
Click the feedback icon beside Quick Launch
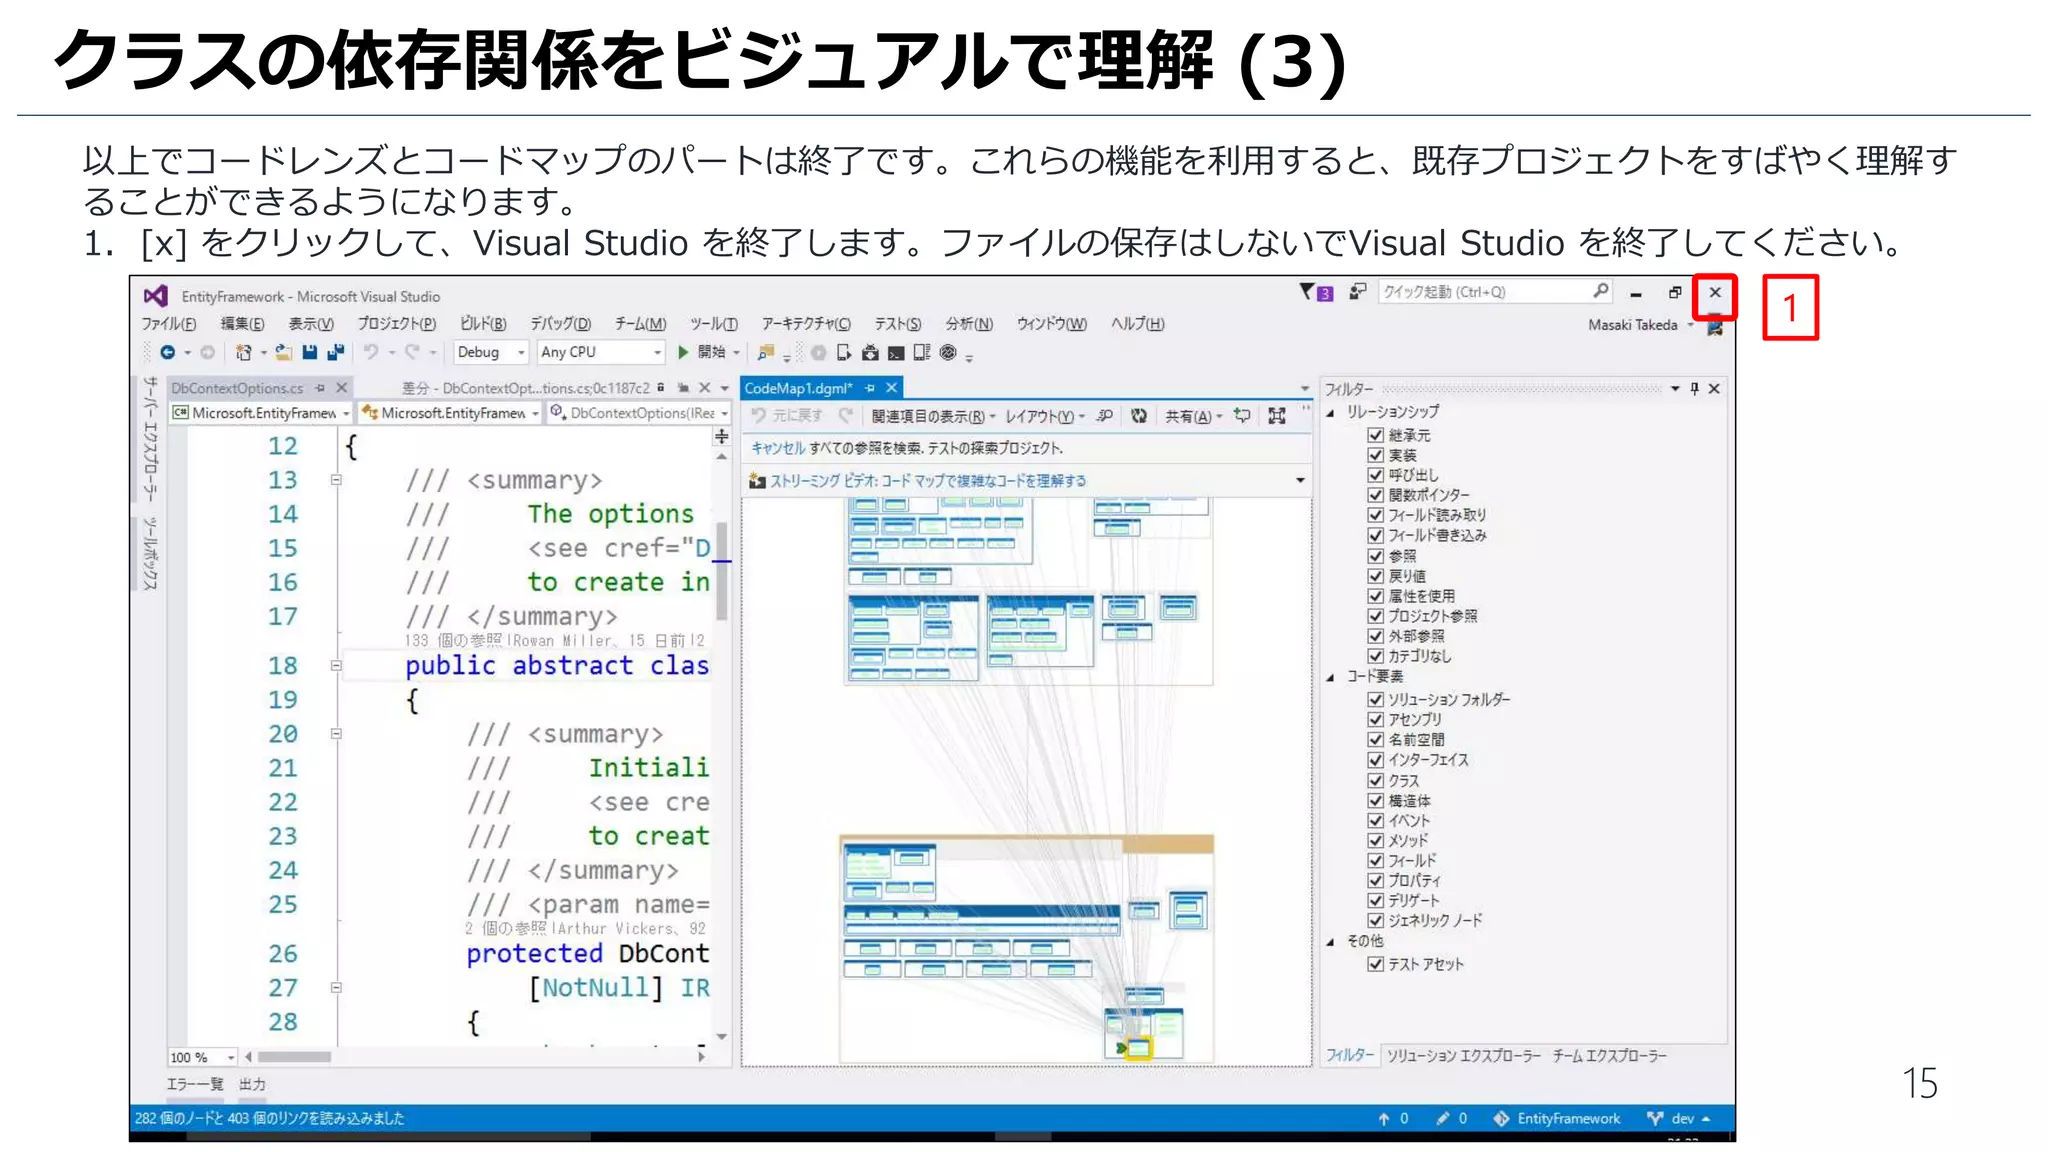(1357, 292)
